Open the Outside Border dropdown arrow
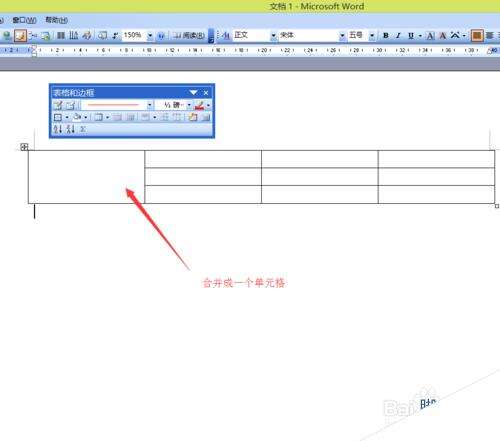The width and height of the screenshot is (500, 441). (67, 117)
